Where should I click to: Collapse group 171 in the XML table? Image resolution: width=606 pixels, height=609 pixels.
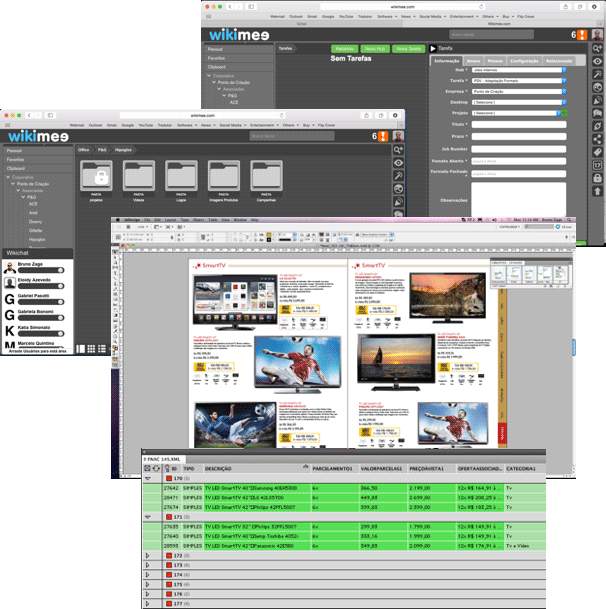(x=148, y=517)
